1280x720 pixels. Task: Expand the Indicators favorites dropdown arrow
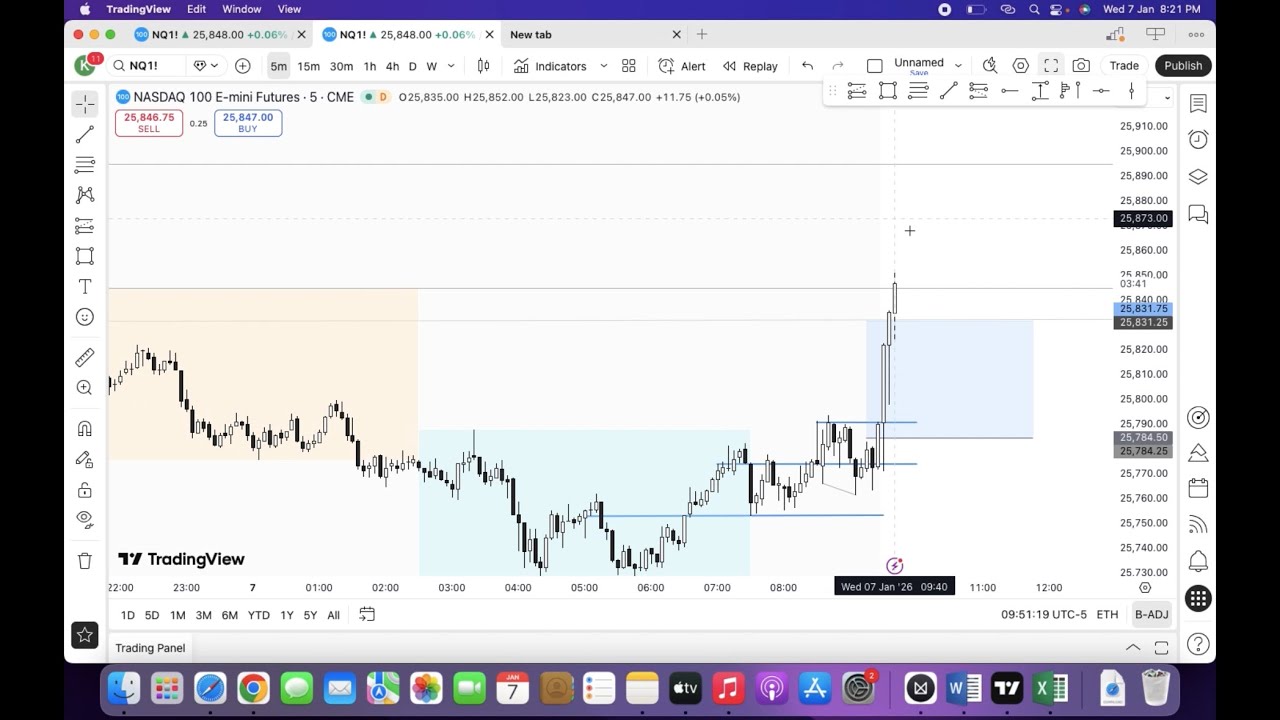(x=603, y=66)
